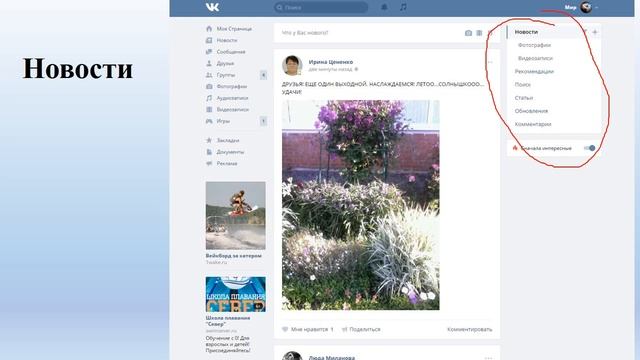Click post text starting with ДРУЗЬЯ
Image resolution: width=640 pixels, height=360 pixels.
coord(383,88)
